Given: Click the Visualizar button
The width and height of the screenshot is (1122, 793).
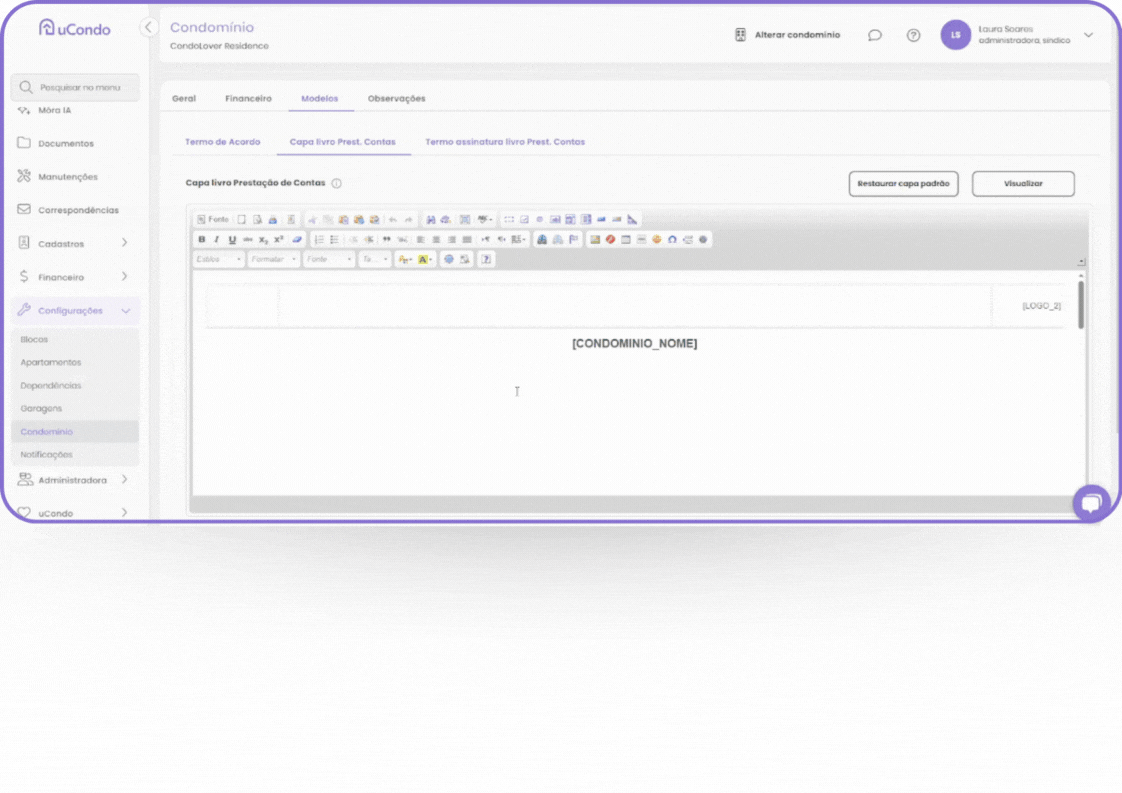Looking at the screenshot, I should pyautogui.click(x=1023, y=184).
